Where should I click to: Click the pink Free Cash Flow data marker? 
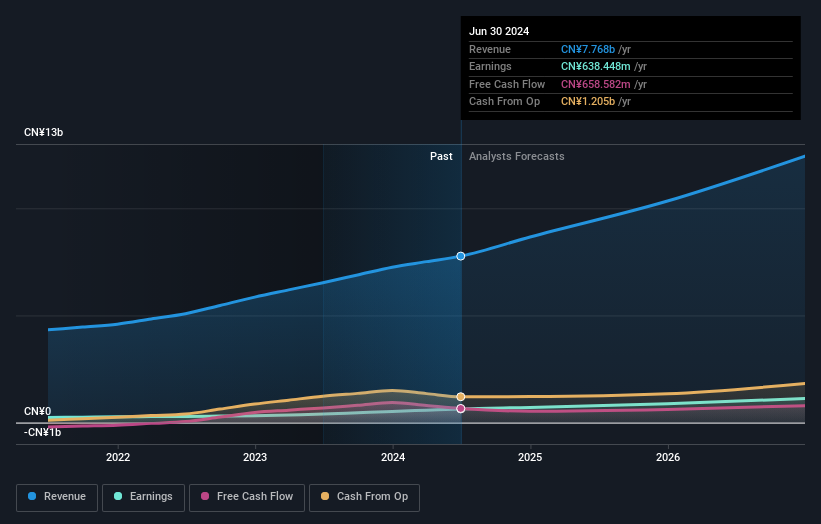point(461,408)
